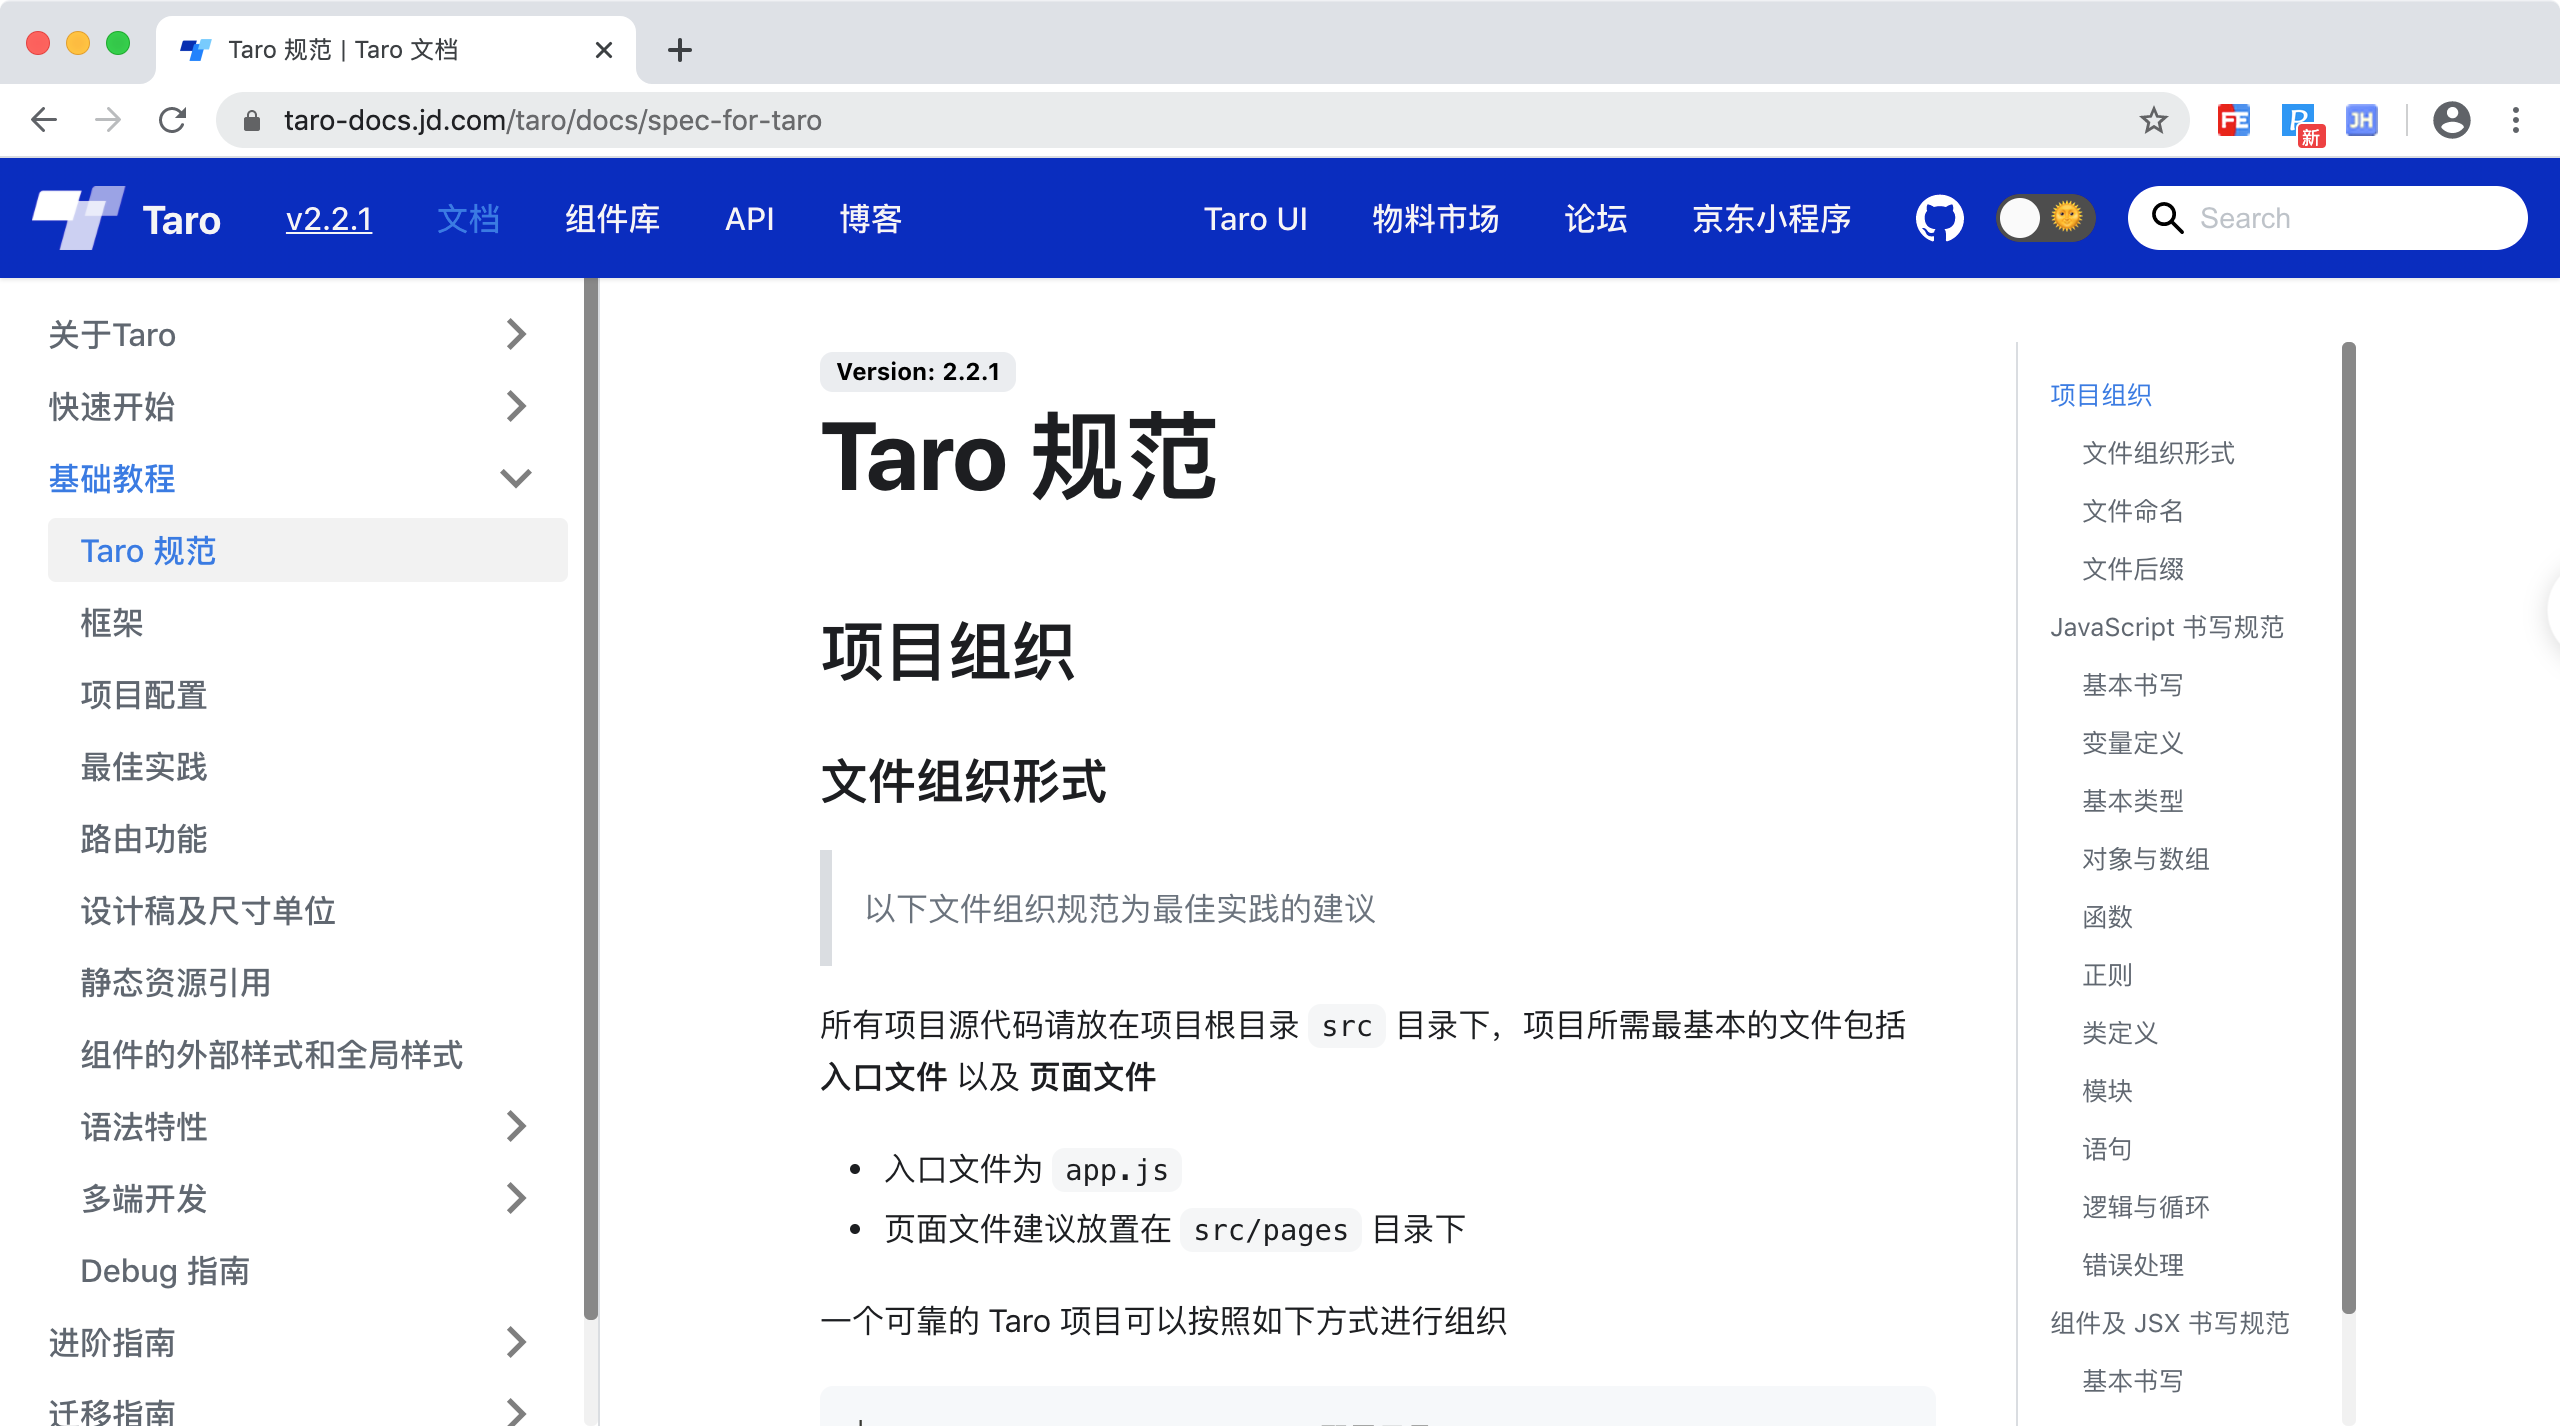Go back to the previous page

click(44, 121)
